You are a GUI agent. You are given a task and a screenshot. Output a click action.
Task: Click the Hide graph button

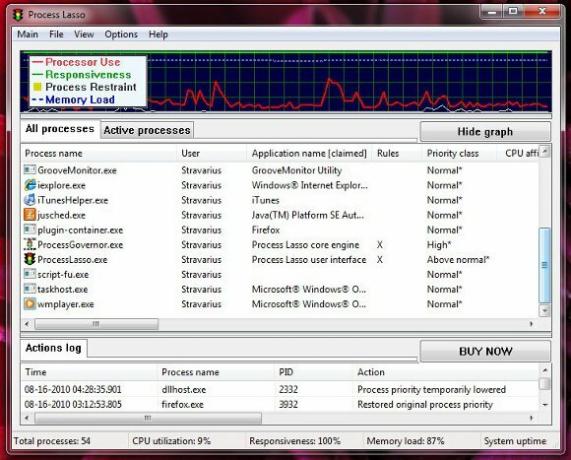tap(485, 131)
